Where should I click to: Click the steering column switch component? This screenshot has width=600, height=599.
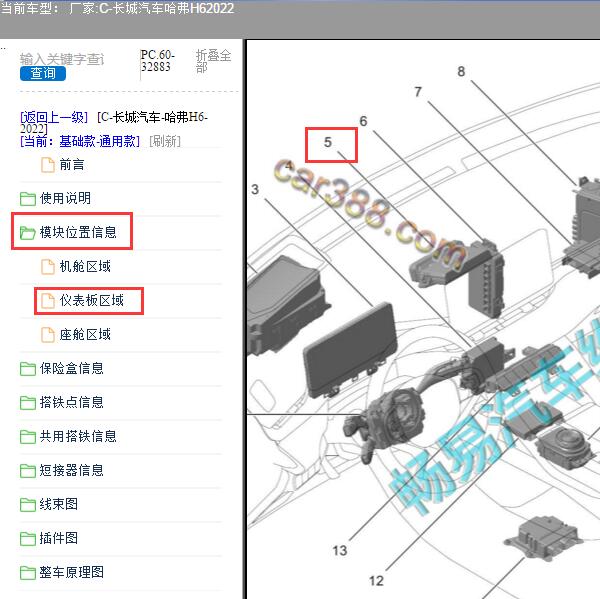pyautogui.click(x=386, y=421)
